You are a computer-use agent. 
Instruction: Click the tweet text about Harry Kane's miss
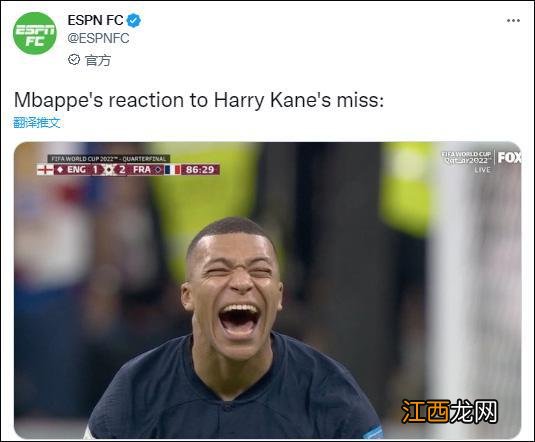tap(199, 100)
